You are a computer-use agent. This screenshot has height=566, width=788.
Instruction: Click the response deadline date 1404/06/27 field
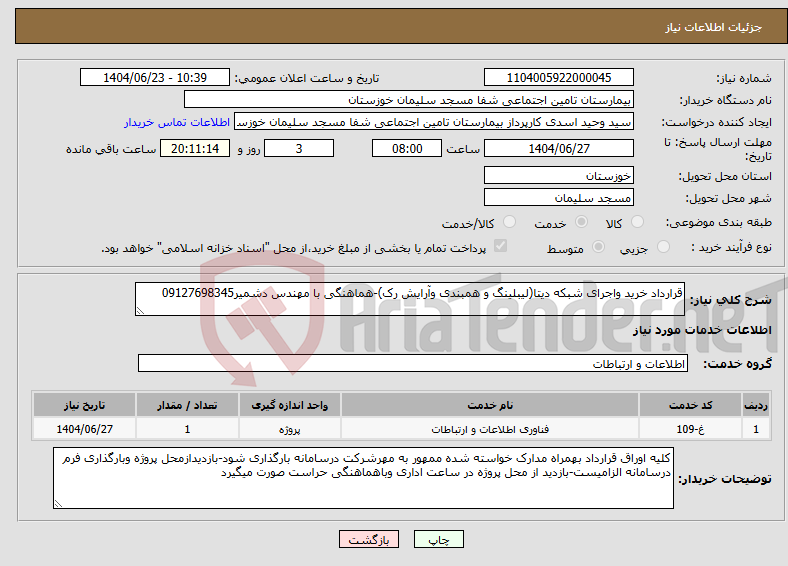pyautogui.click(x=559, y=148)
